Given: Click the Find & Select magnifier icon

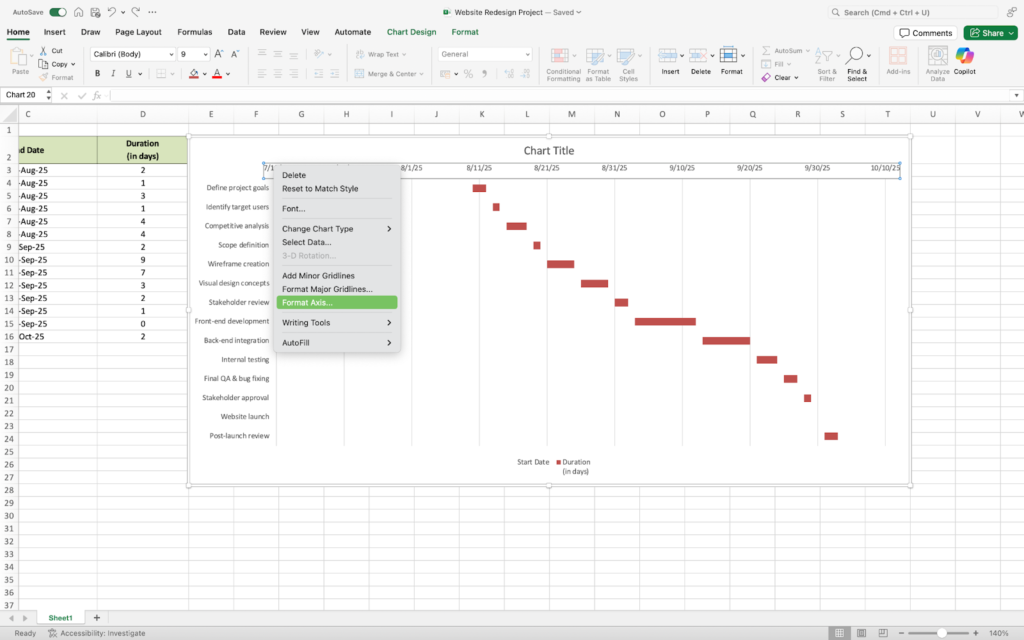Looking at the screenshot, I should coord(857,56).
